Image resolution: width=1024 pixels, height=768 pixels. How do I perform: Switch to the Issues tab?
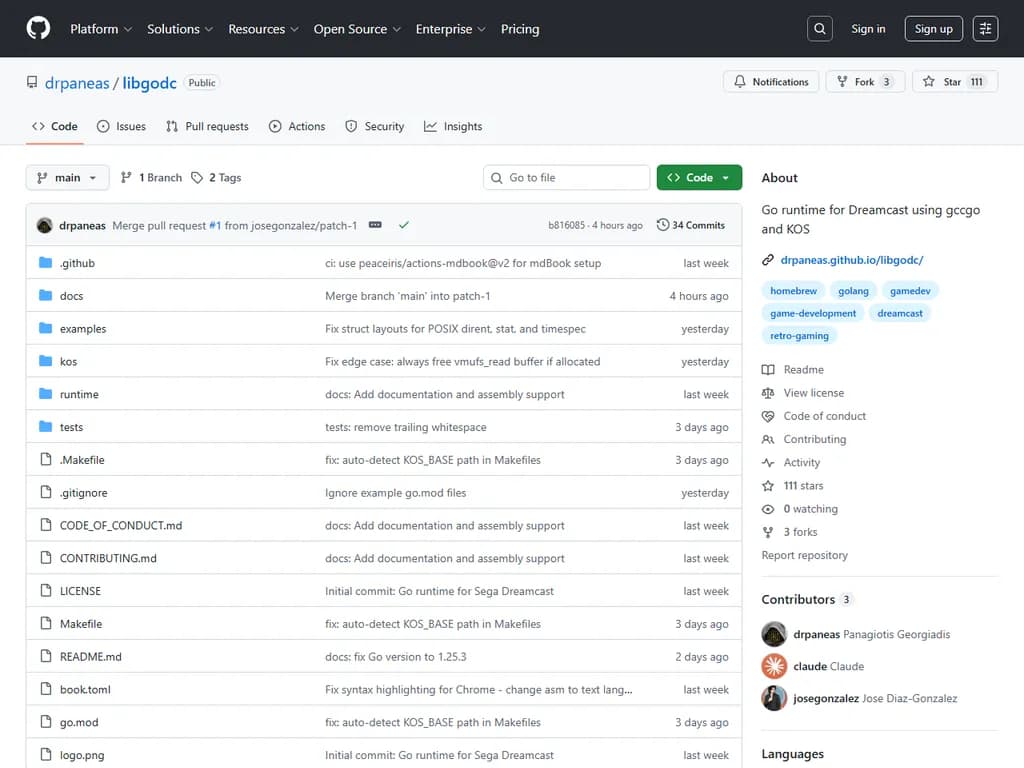pyautogui.click(x=121, y=127)
